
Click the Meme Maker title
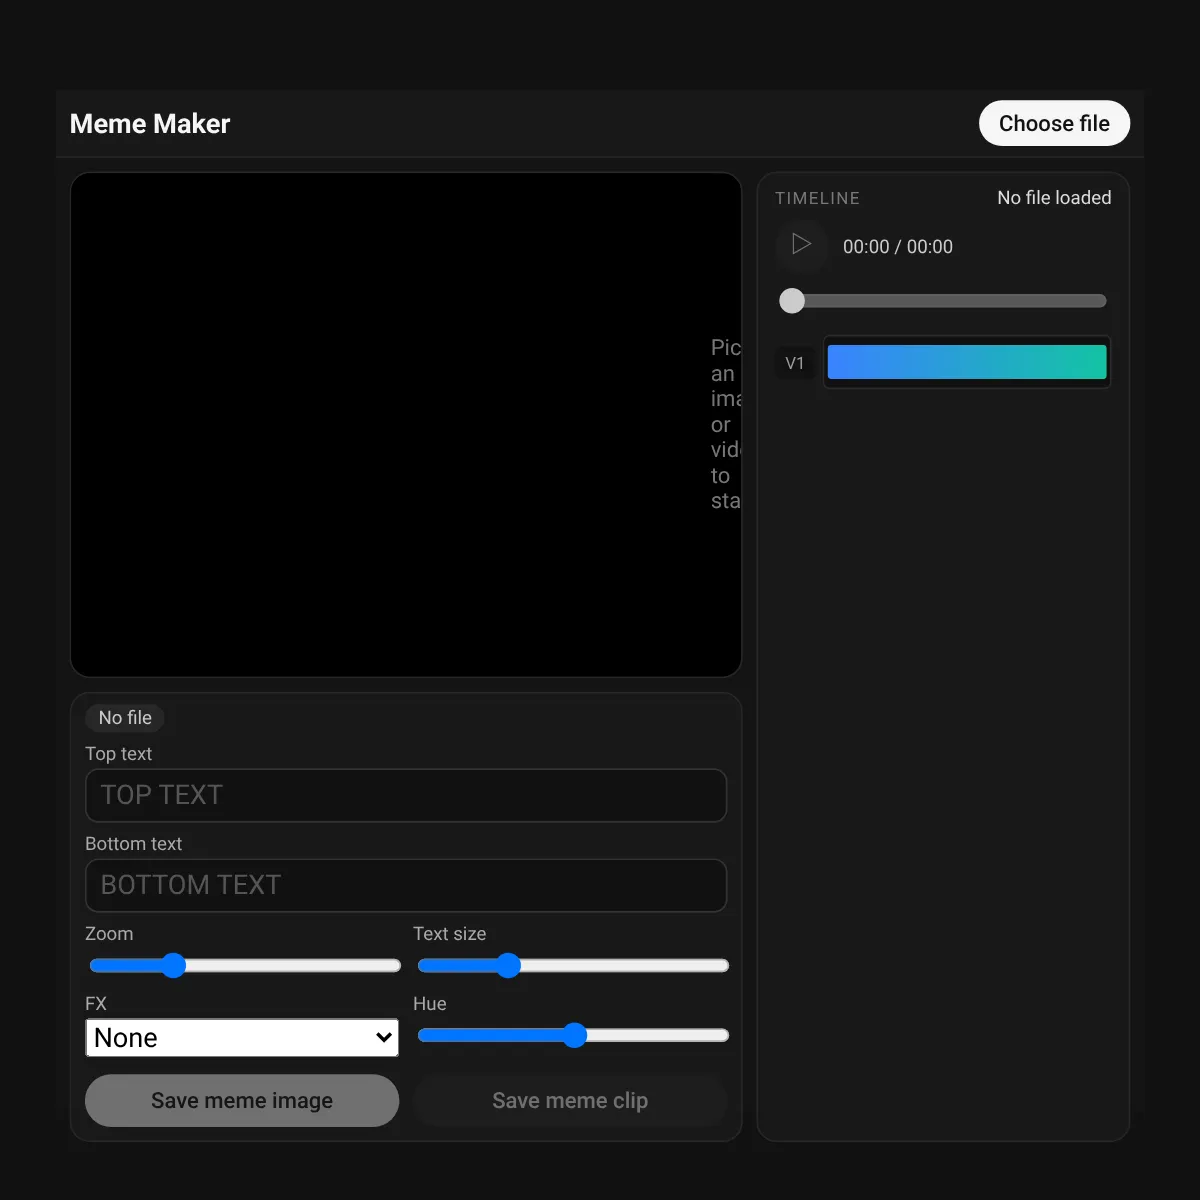point(150,124)
